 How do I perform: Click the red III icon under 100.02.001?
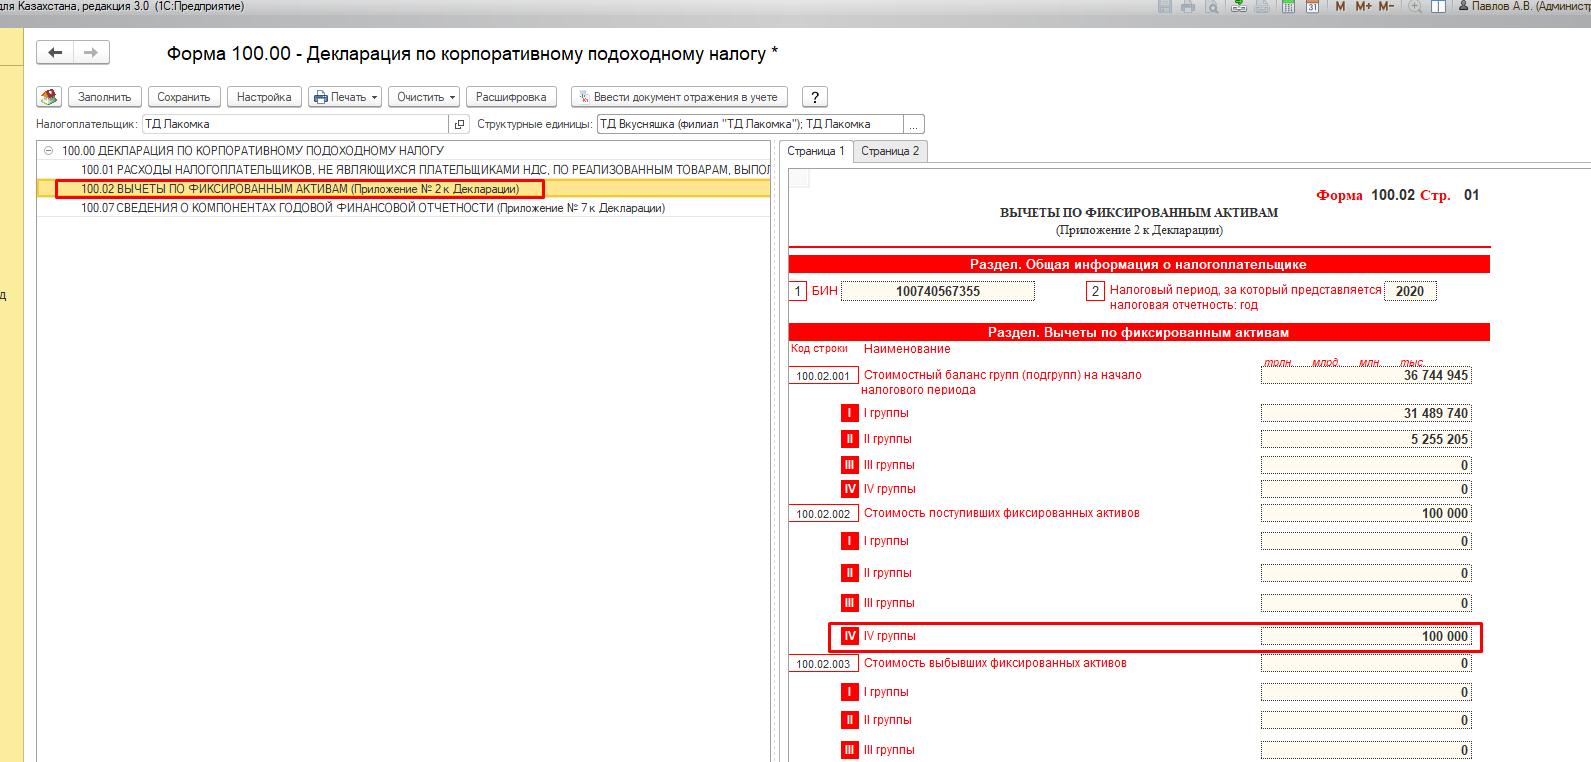pos(850,465)
